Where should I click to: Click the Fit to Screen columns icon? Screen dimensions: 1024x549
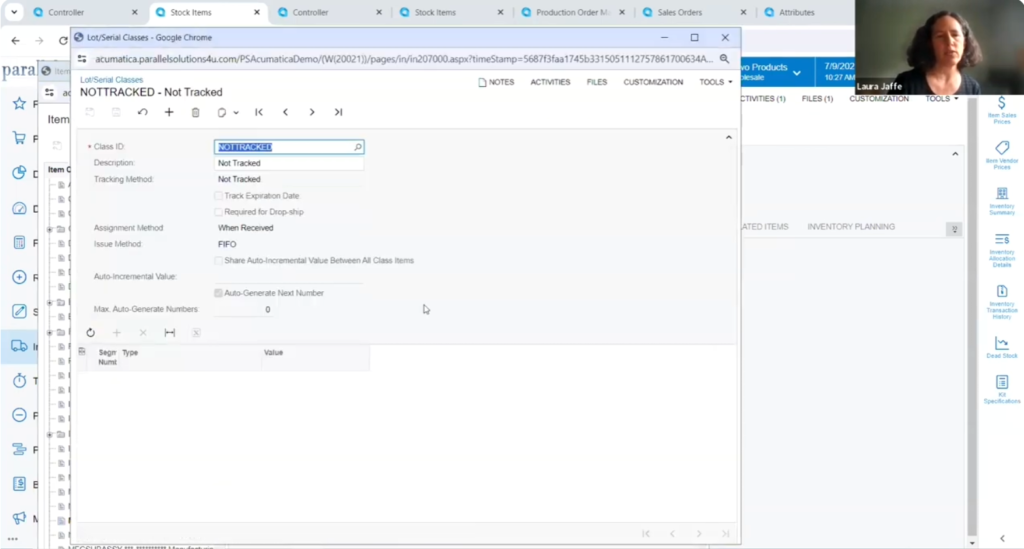pos(170,333)
